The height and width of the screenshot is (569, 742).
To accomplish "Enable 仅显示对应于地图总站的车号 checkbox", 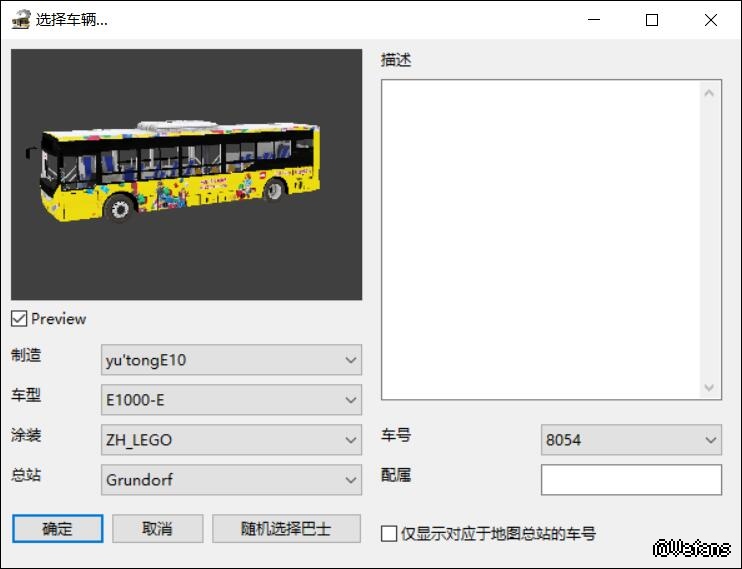I will [x=390, y=534].
